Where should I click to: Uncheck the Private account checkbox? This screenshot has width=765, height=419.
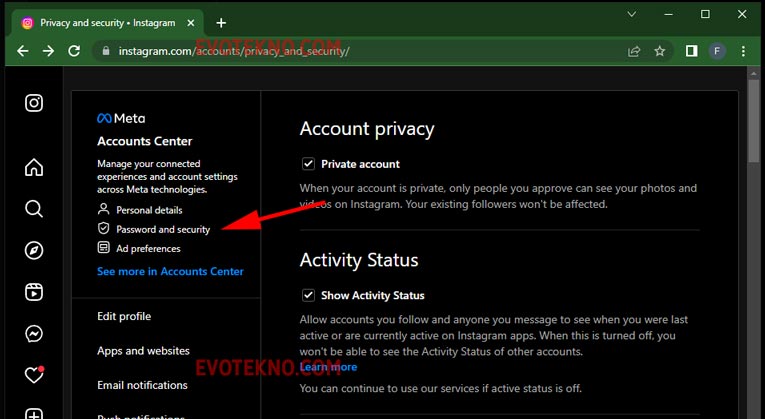pos(309,164)
